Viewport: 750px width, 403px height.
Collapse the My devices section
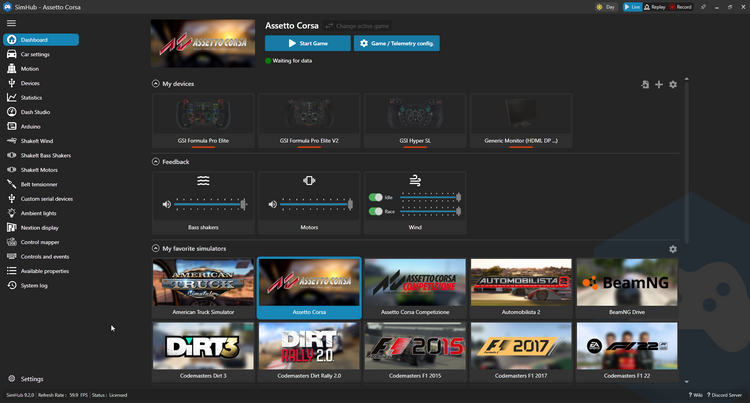click(x=155, y=84)
